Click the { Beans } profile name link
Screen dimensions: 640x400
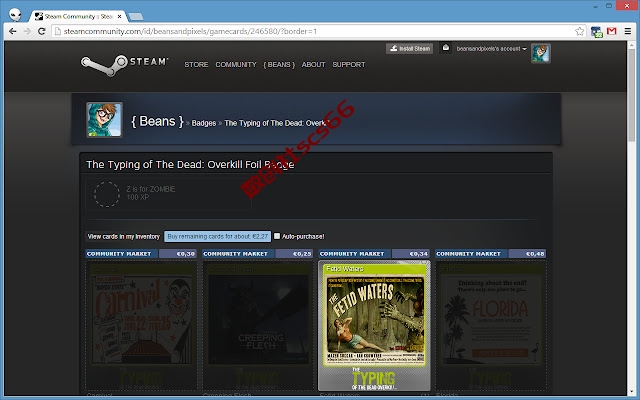coord(157,121)
